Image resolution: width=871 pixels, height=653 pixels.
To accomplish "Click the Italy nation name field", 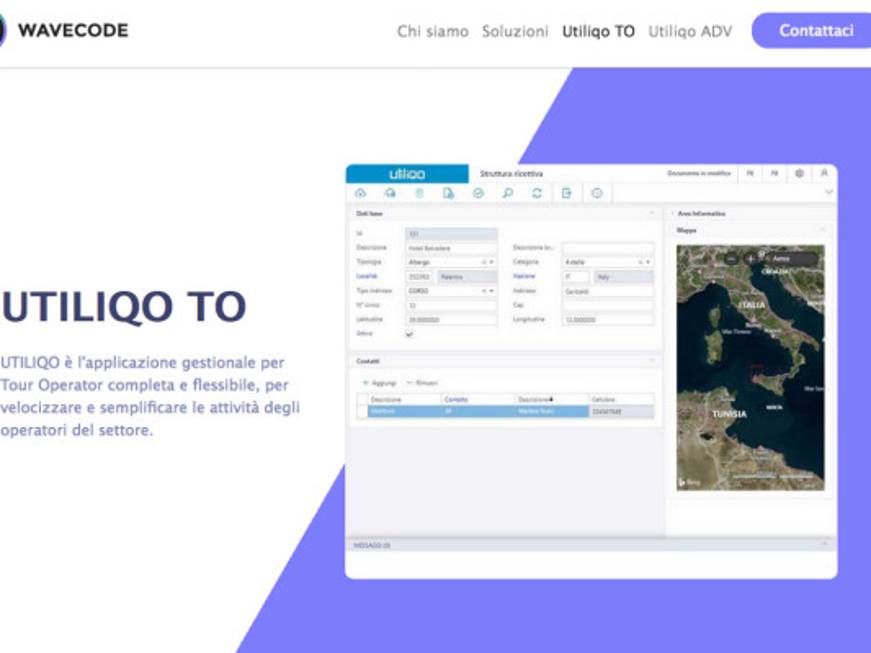I will pos(624,277).
